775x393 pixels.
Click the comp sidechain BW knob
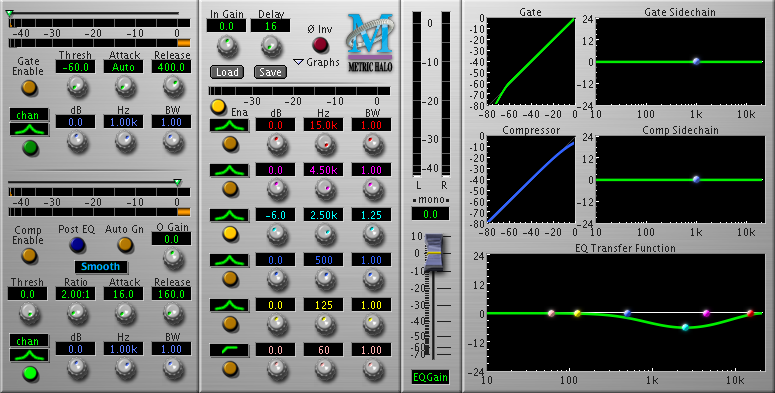coord(173,368)
